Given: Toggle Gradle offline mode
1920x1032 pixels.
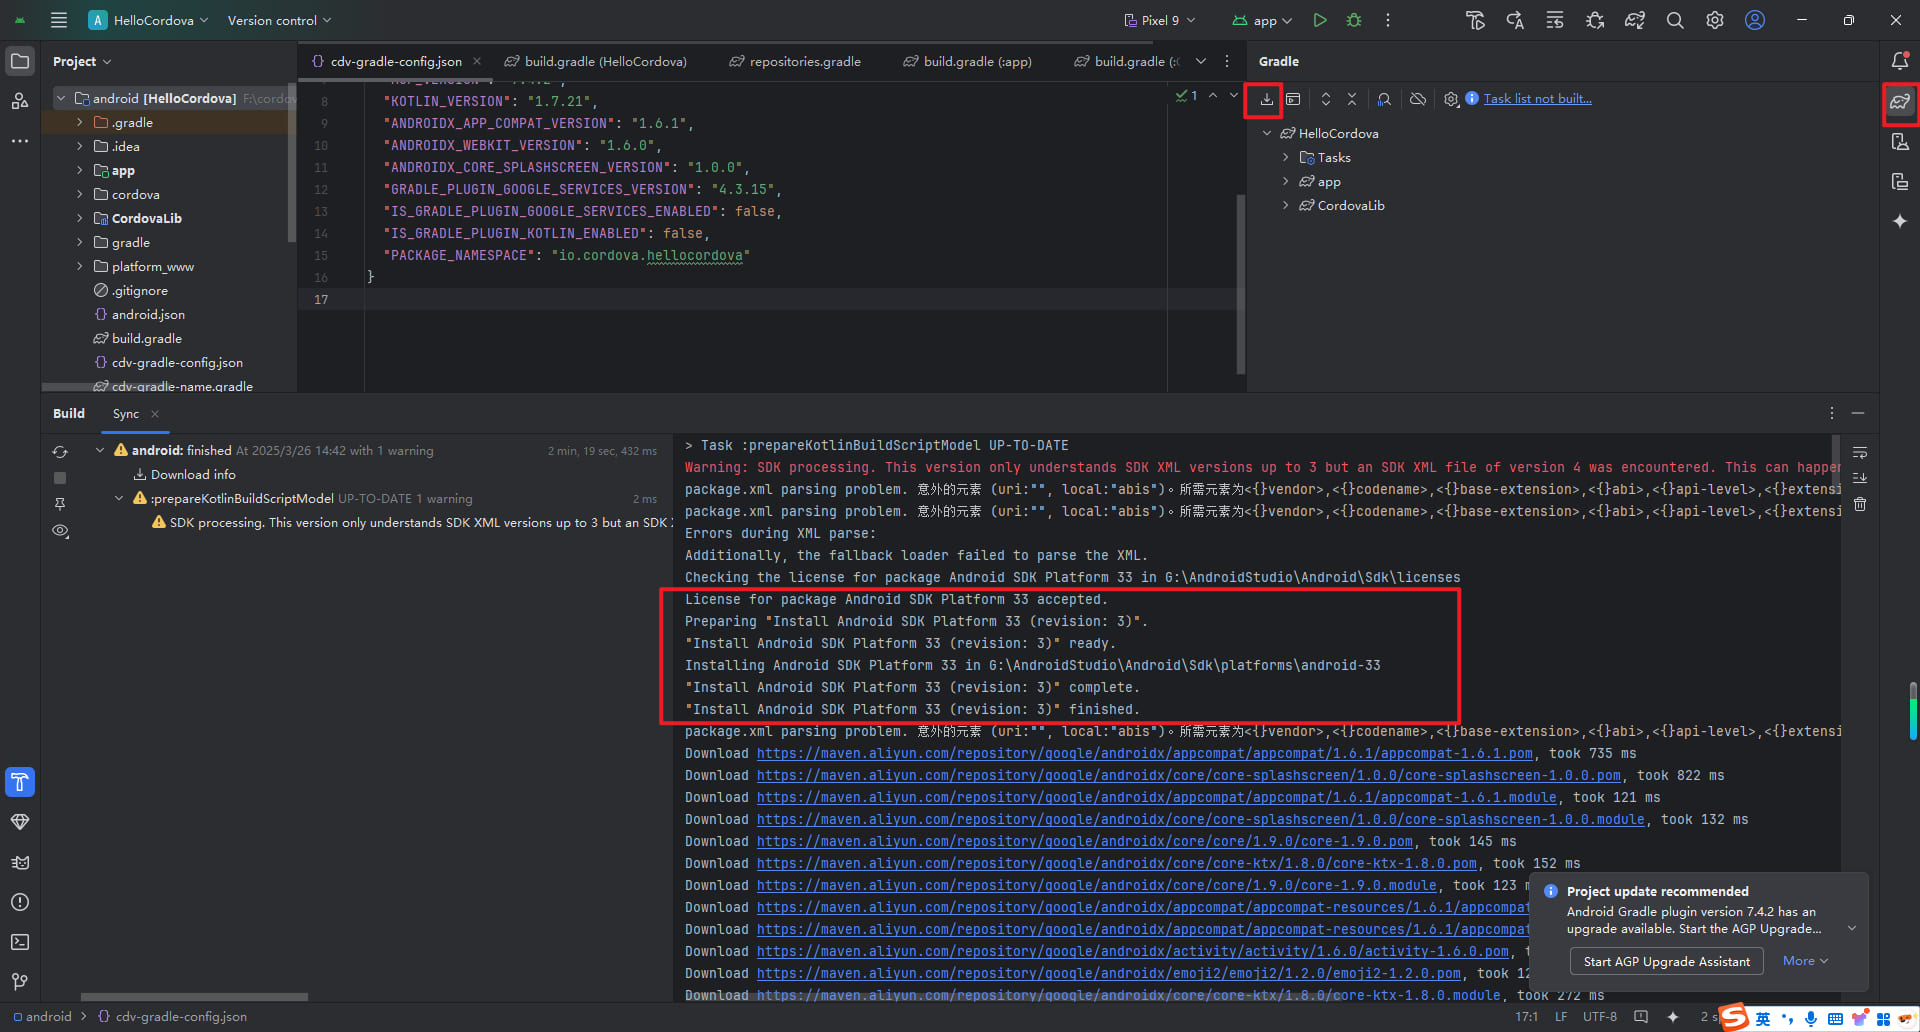Looking at the screenshot, I should [x=1418, y=99].
